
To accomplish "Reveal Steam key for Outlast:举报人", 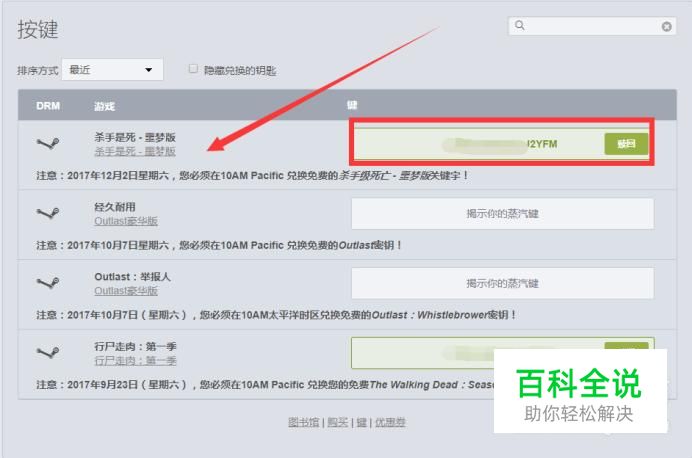I will [503, 283].
